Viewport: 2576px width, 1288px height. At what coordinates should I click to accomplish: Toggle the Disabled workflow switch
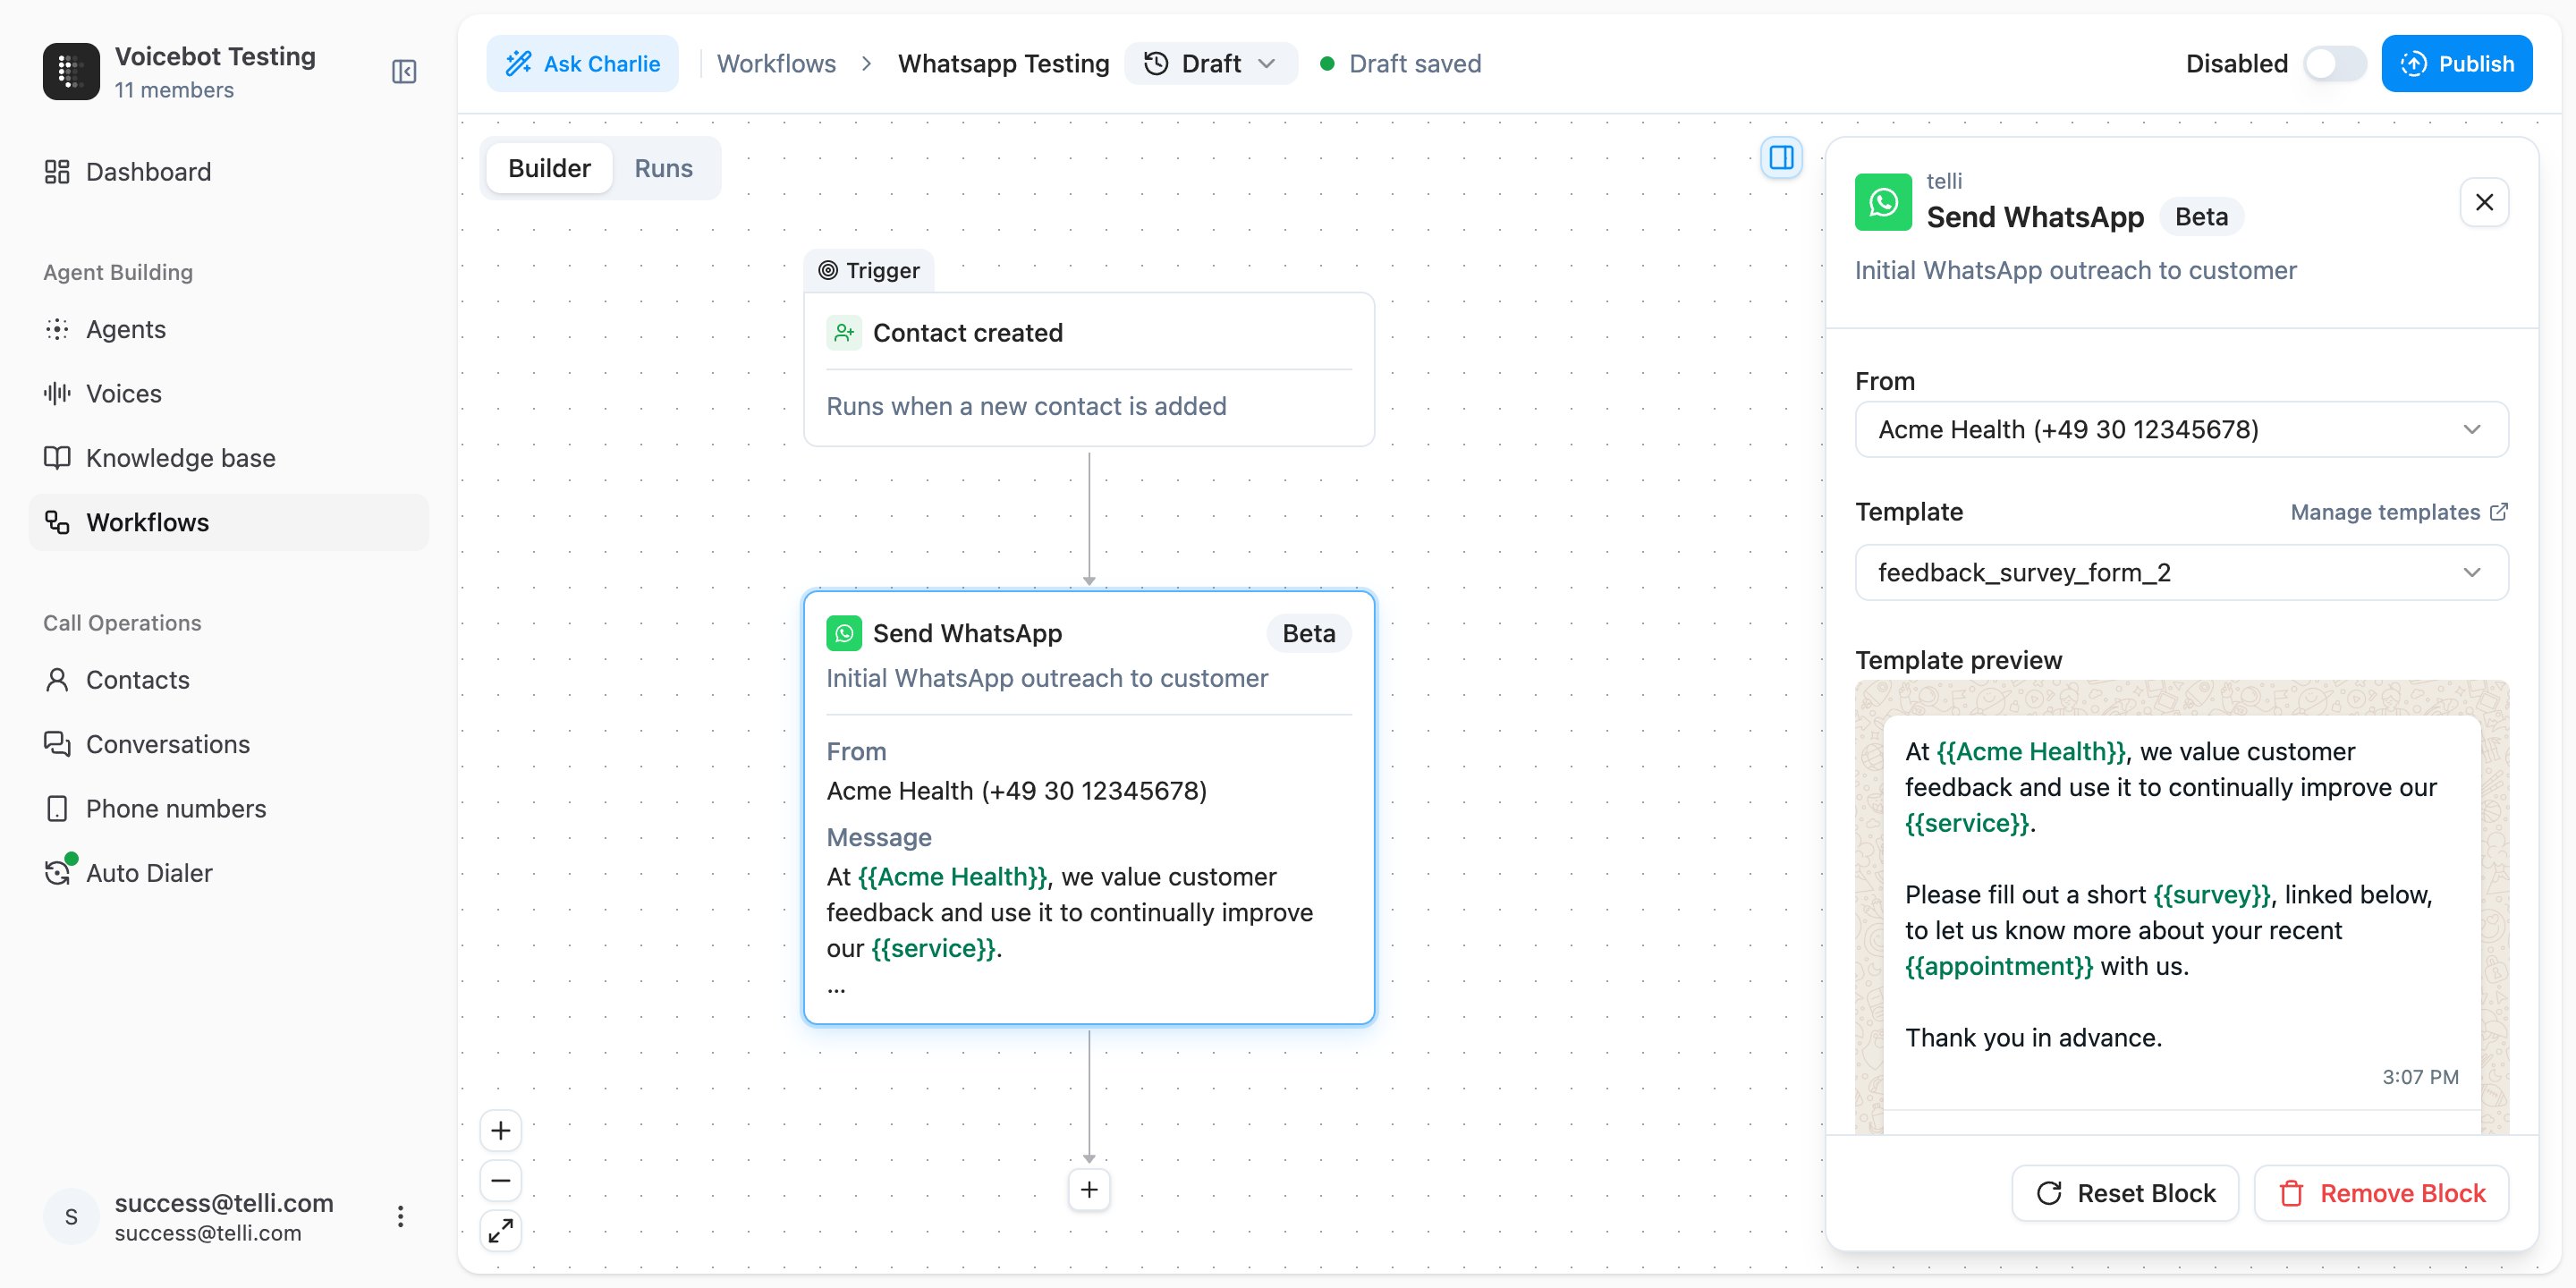coord(2334,64)
